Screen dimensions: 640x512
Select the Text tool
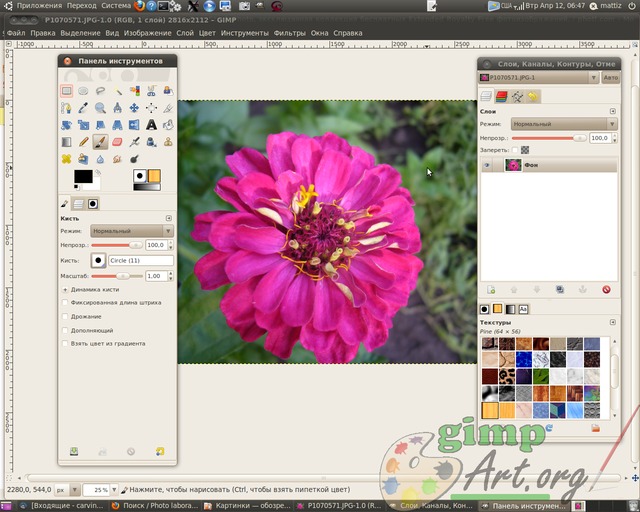point(151,125)
